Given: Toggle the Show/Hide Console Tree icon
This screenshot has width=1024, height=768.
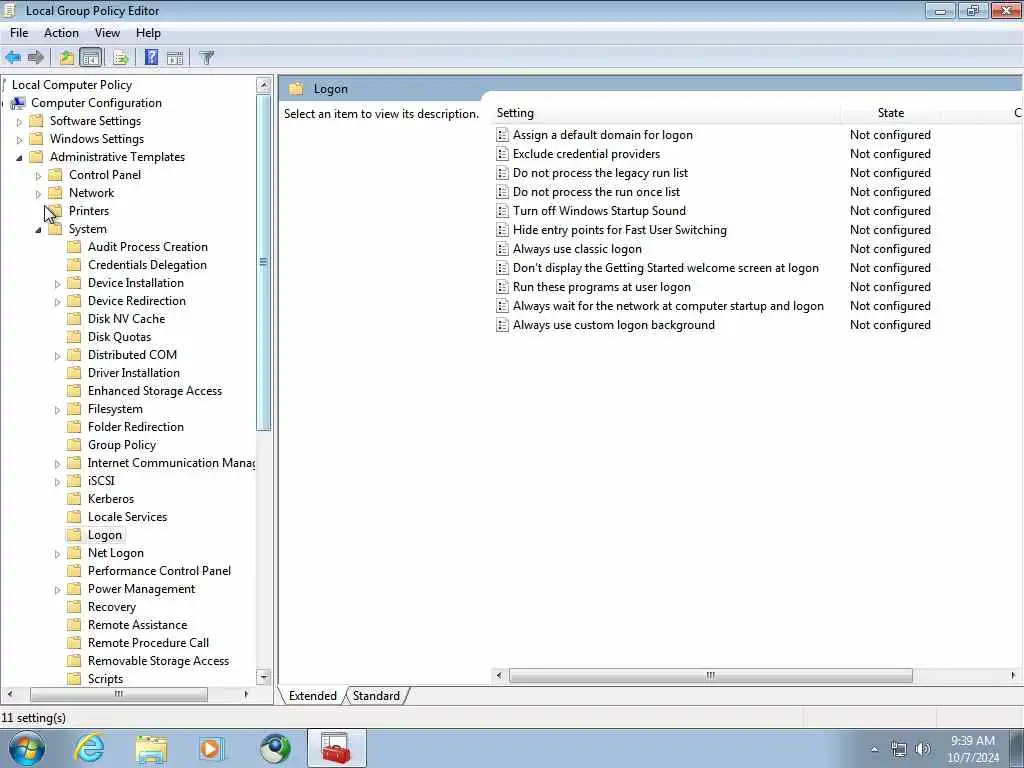Looking at the screenshot, I should [91, 57].
